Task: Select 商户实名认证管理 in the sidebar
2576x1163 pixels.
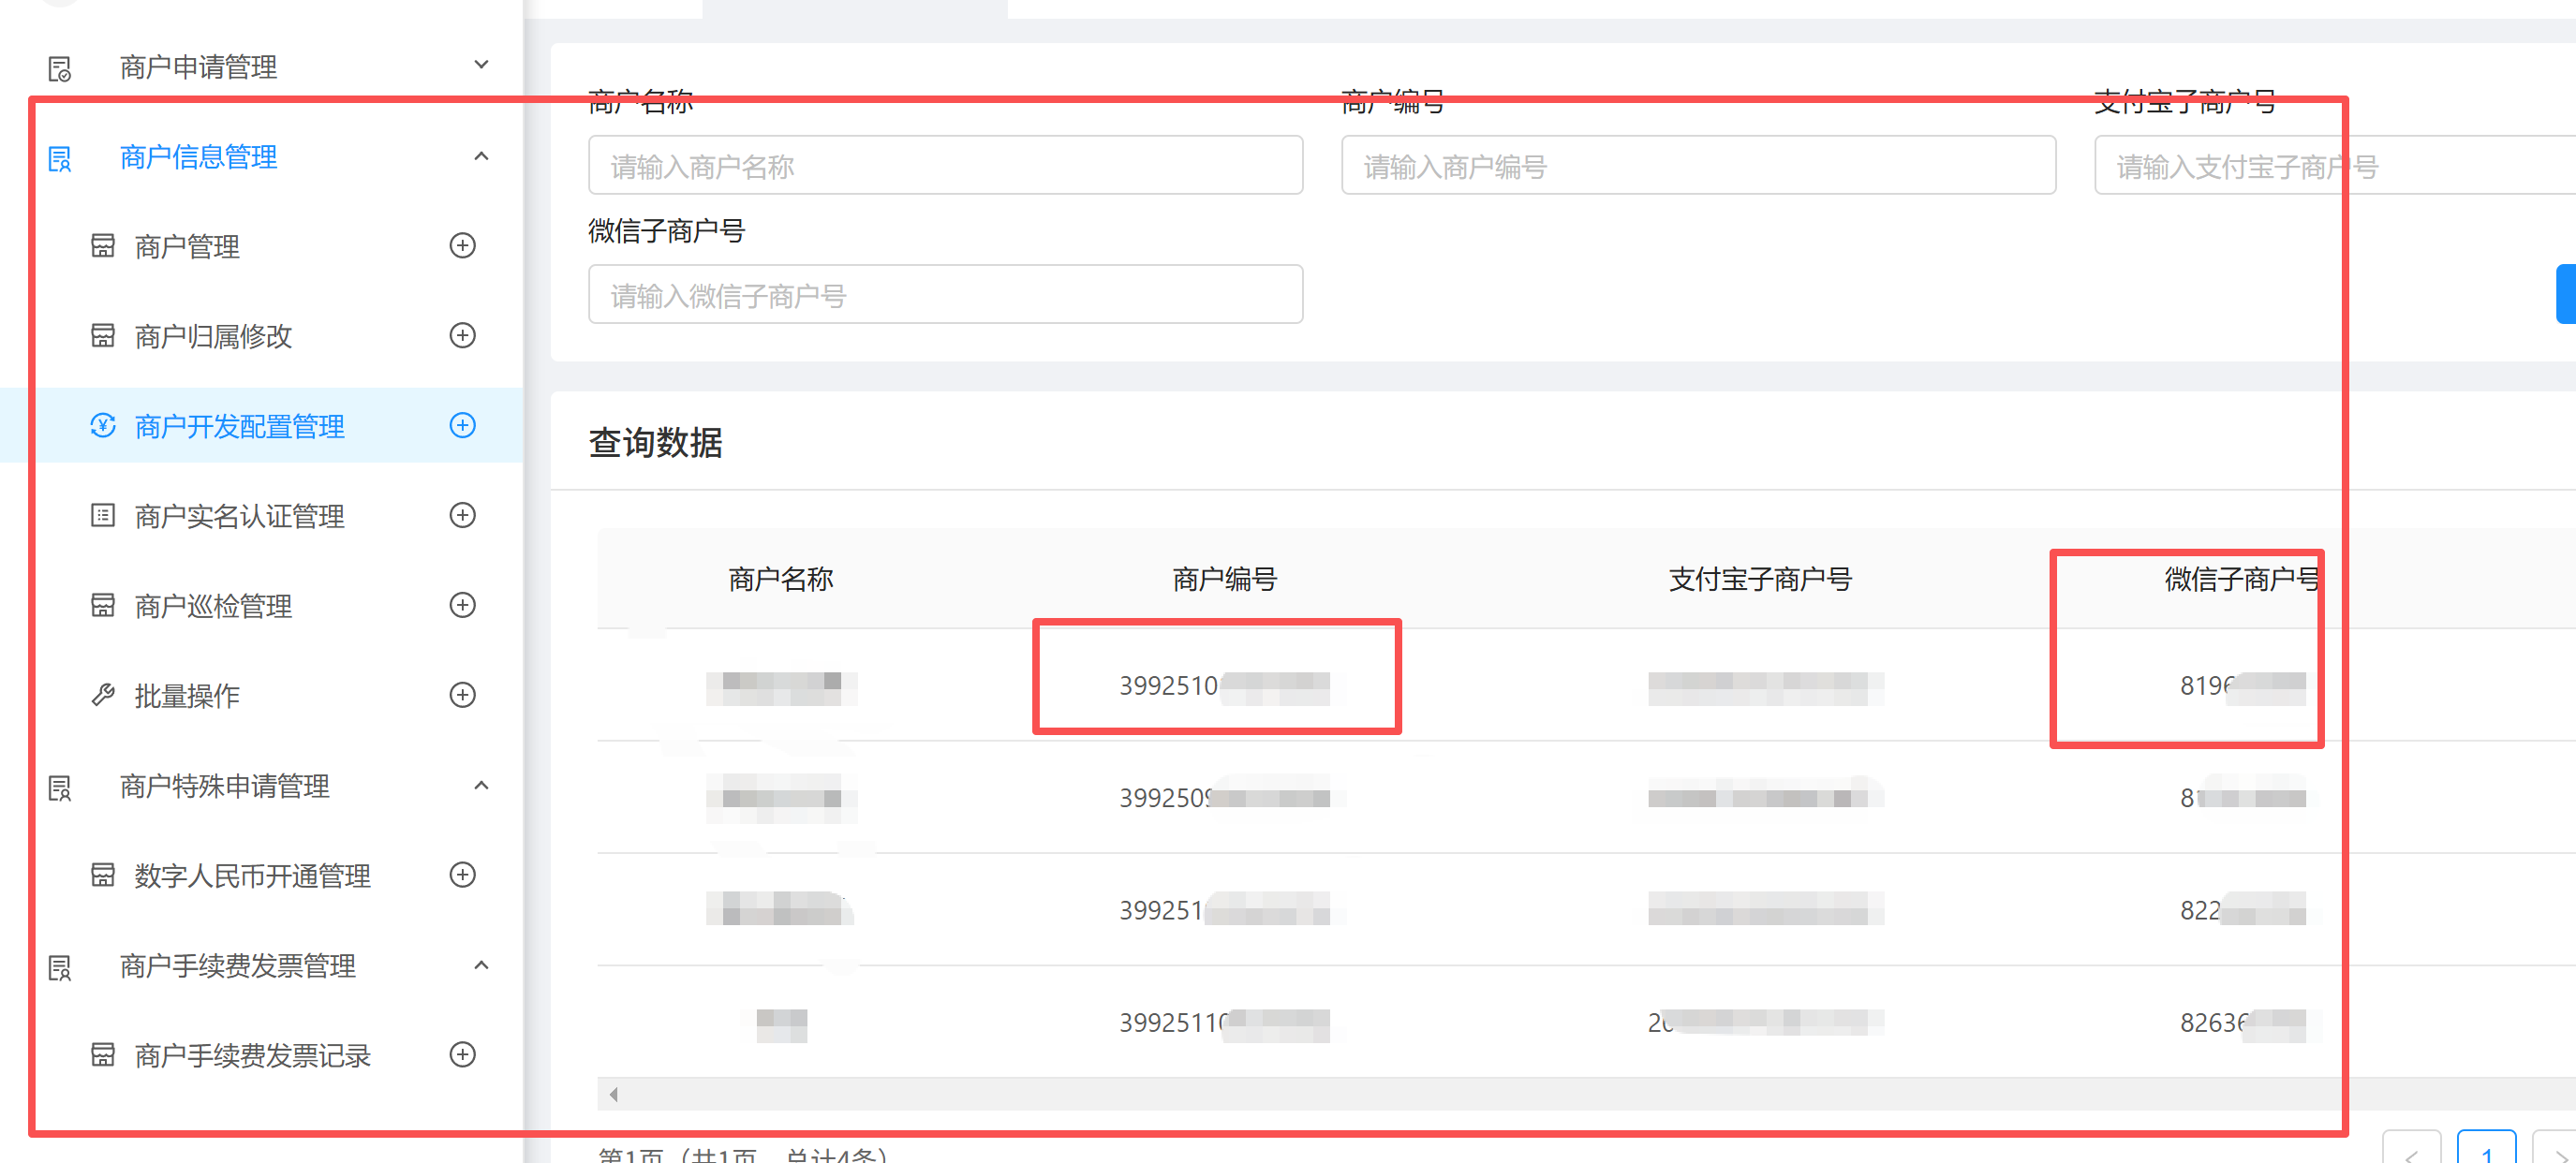Action: pyautogui.click(x=239, y=517)
